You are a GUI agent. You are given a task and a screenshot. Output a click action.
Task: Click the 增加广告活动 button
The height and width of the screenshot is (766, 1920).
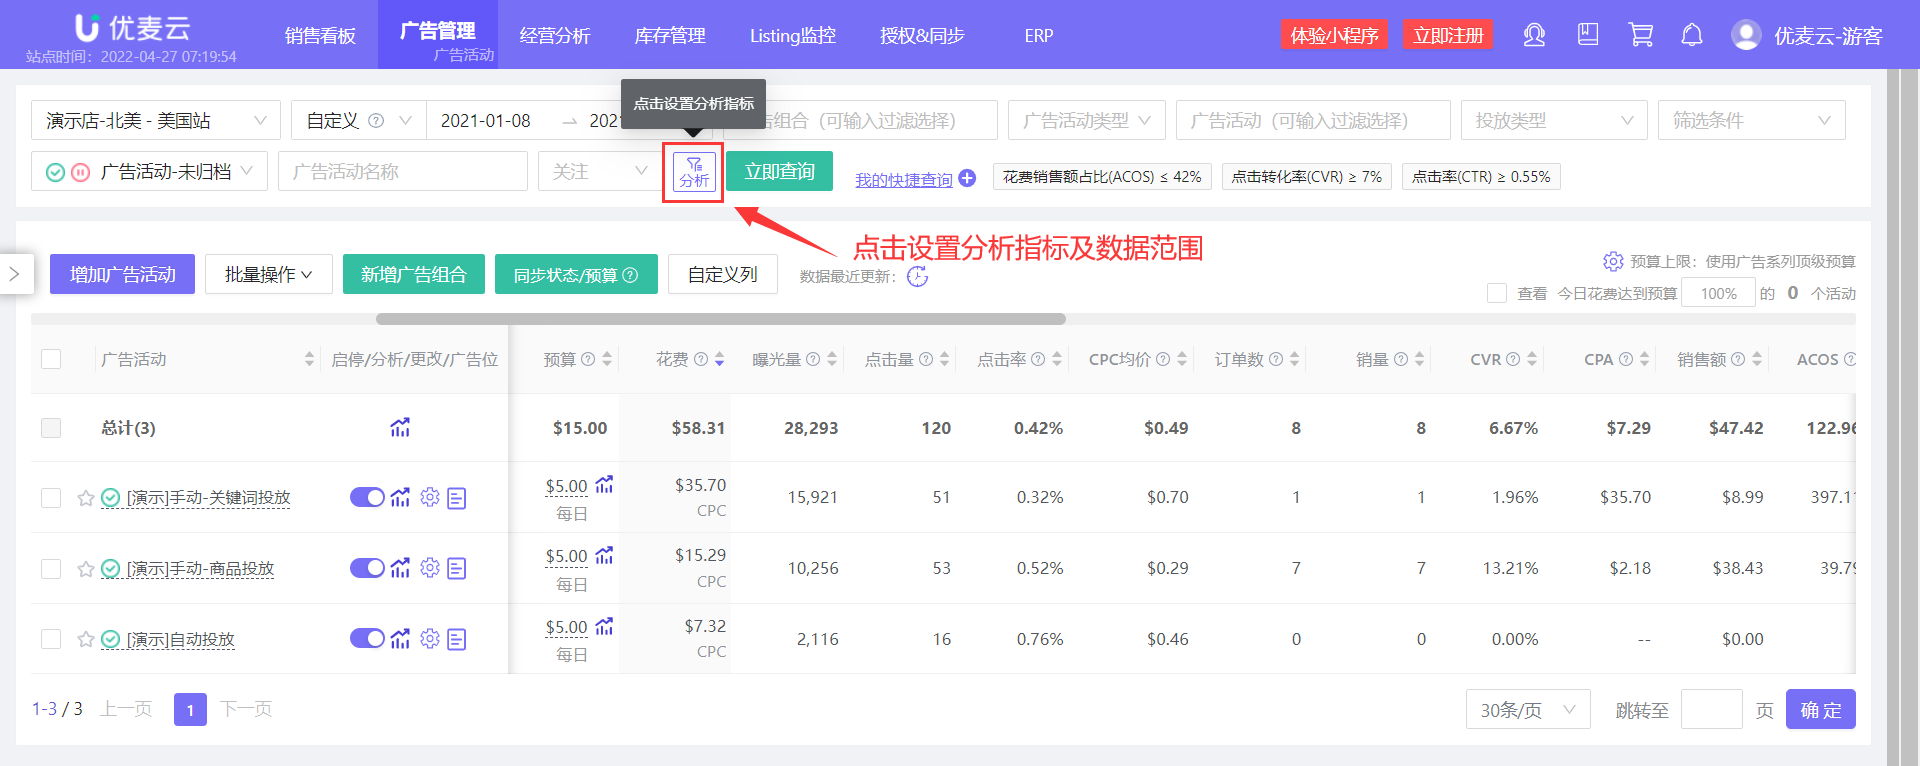pyautogui.click(x=122, y=274)
